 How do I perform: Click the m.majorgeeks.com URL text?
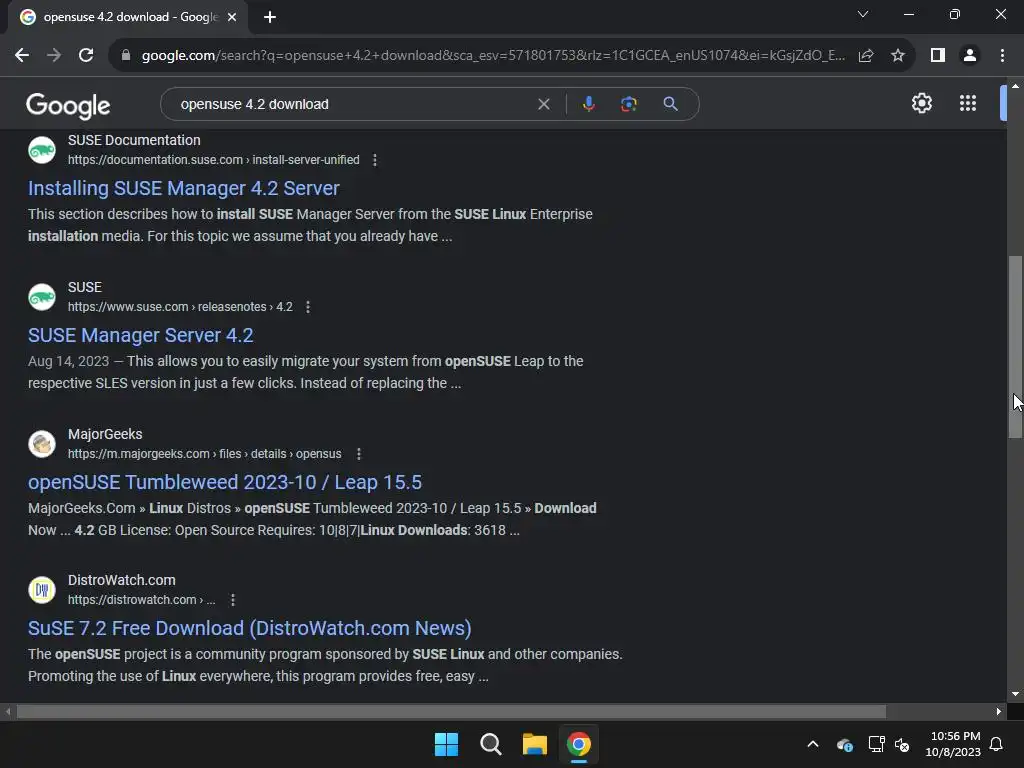204,454
